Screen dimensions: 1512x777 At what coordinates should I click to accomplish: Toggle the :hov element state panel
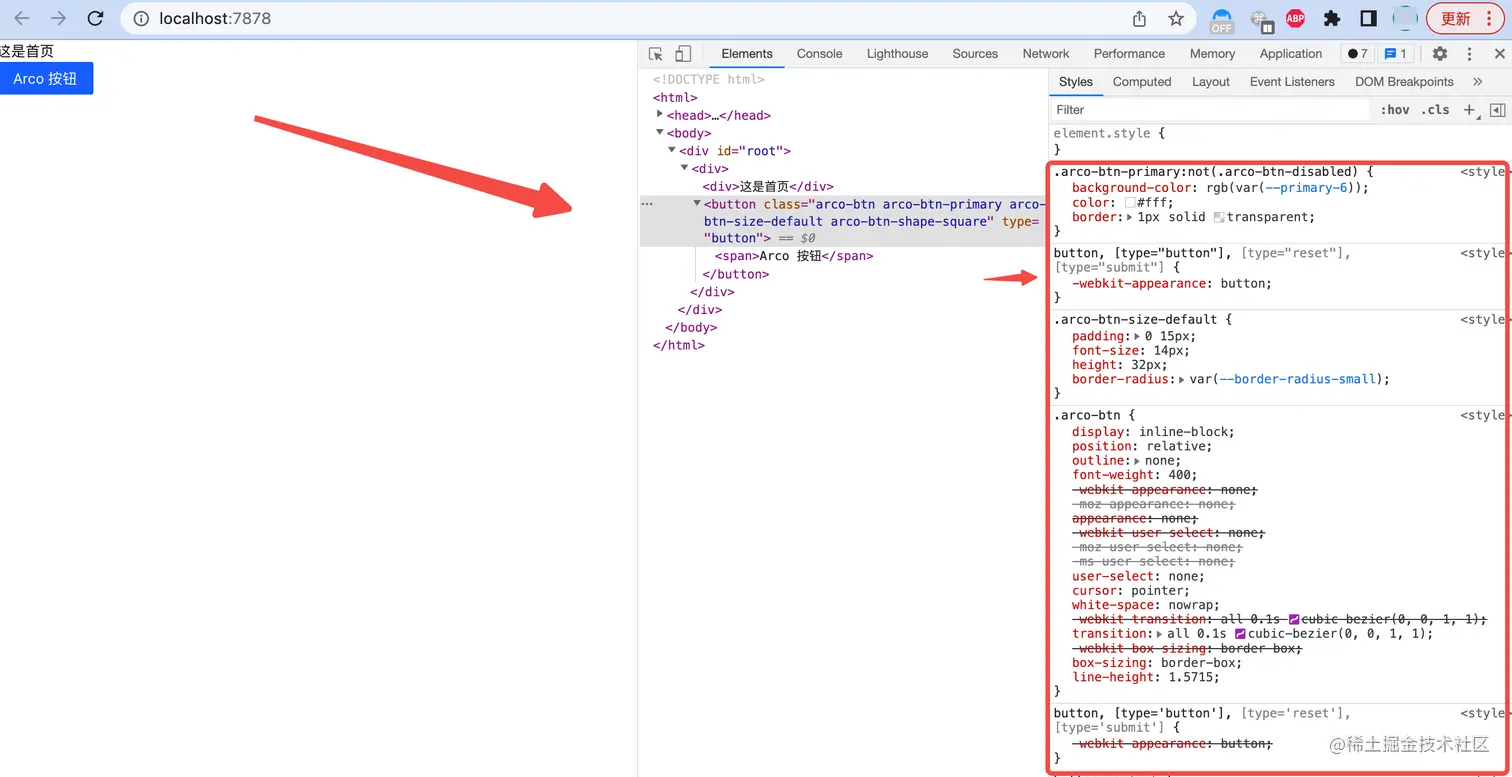click(x=1395, y=110)
